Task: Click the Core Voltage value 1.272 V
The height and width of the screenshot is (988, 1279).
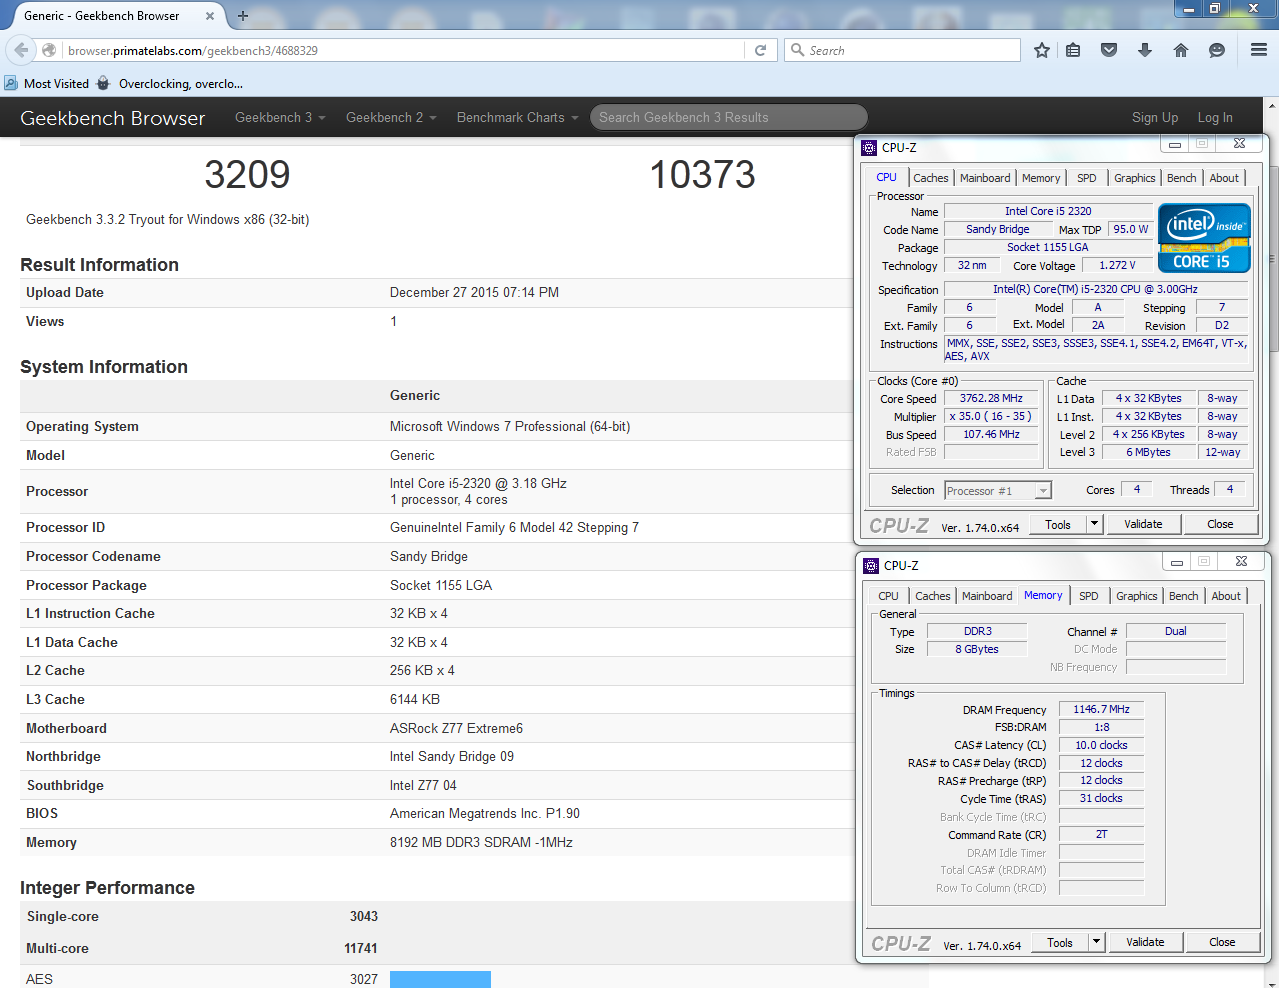Action: point(1117,265)
